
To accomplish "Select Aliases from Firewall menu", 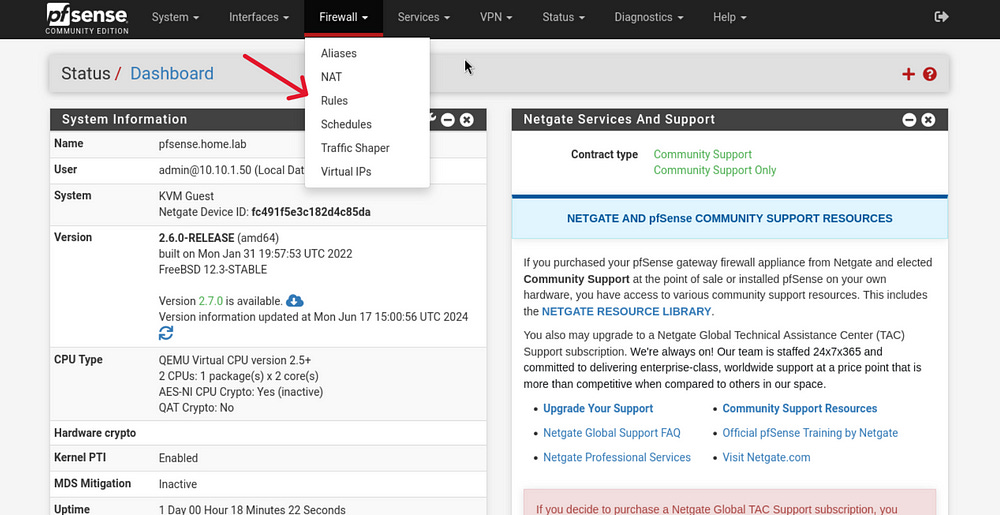I will [367, 54].
